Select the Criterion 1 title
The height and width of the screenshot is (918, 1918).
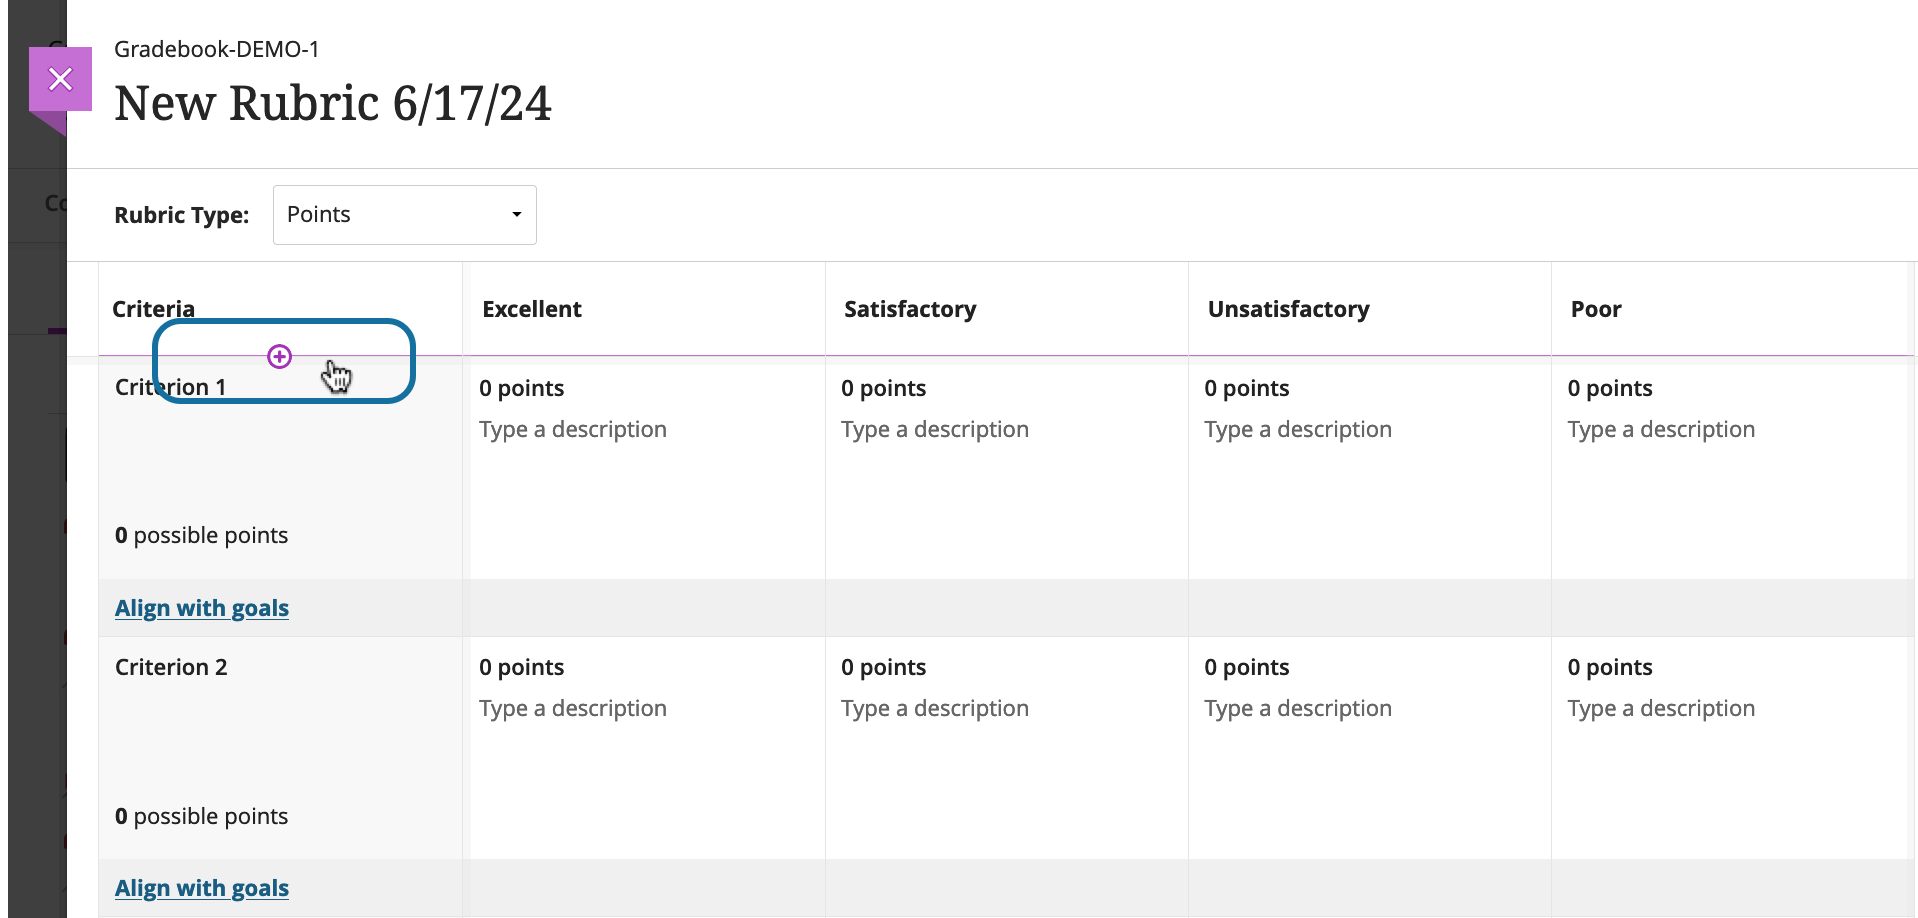(x=170, y=388)
